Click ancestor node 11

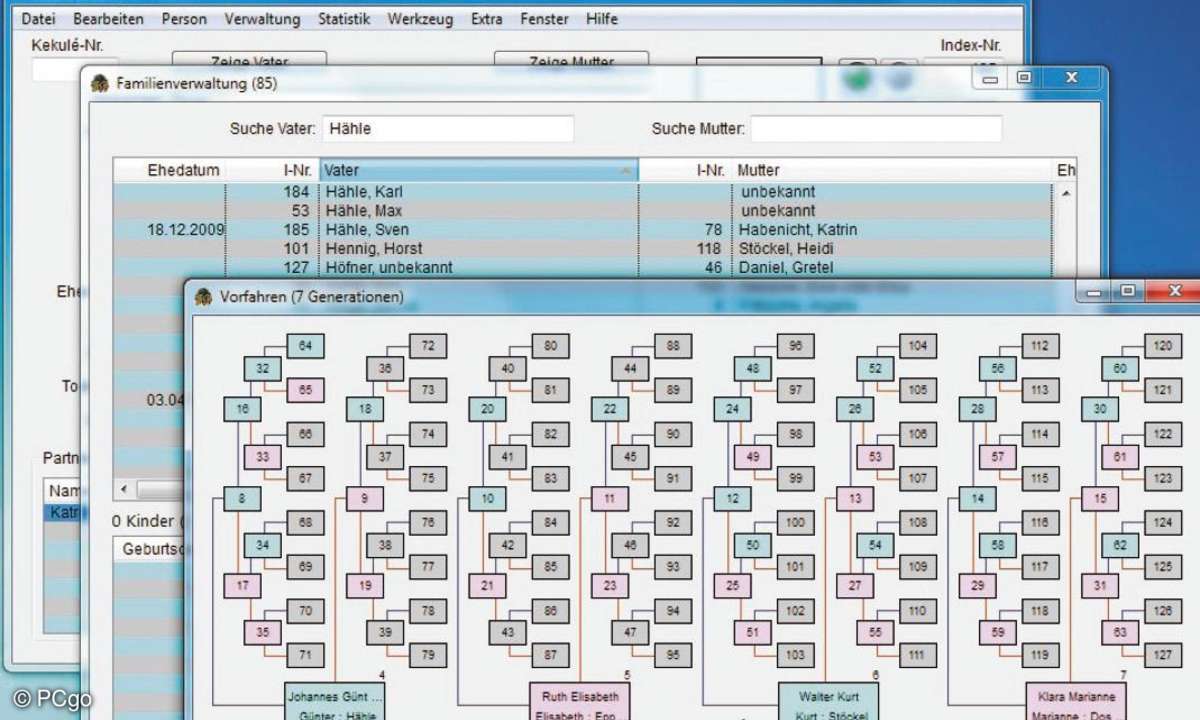coord(610,498)
